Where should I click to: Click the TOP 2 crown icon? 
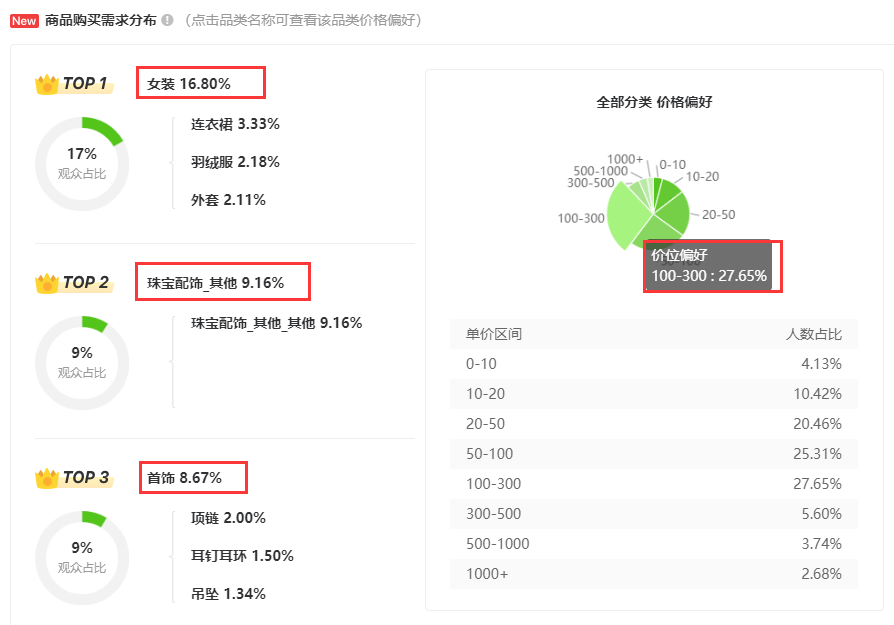click(47, 283)
